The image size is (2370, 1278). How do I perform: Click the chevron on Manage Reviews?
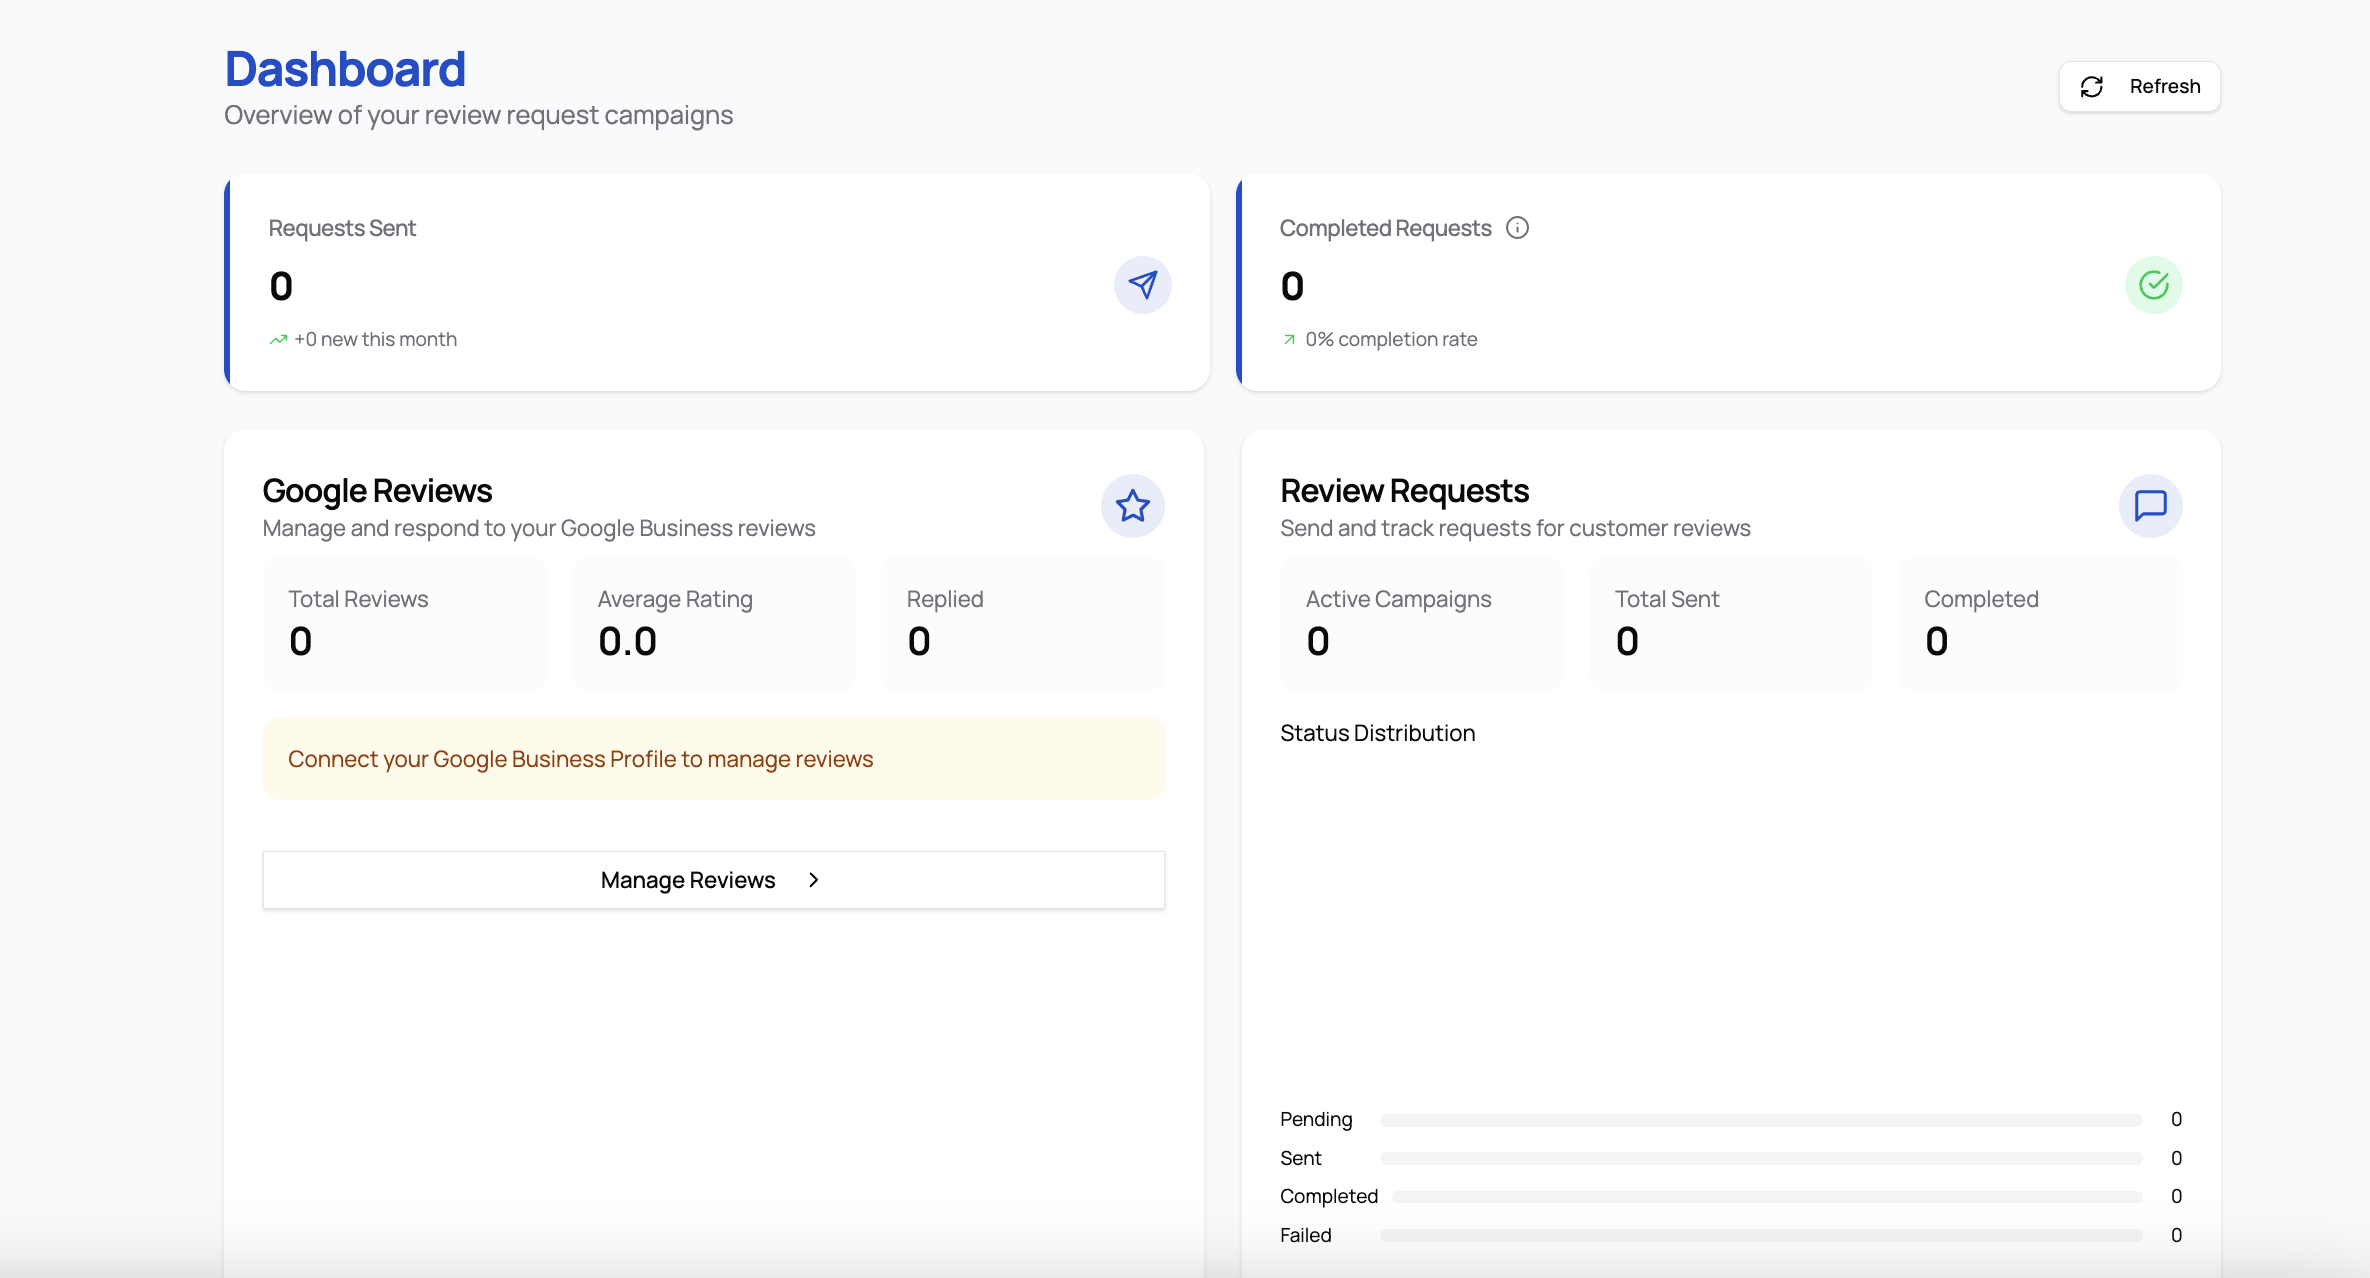click(x=814, y=880)
